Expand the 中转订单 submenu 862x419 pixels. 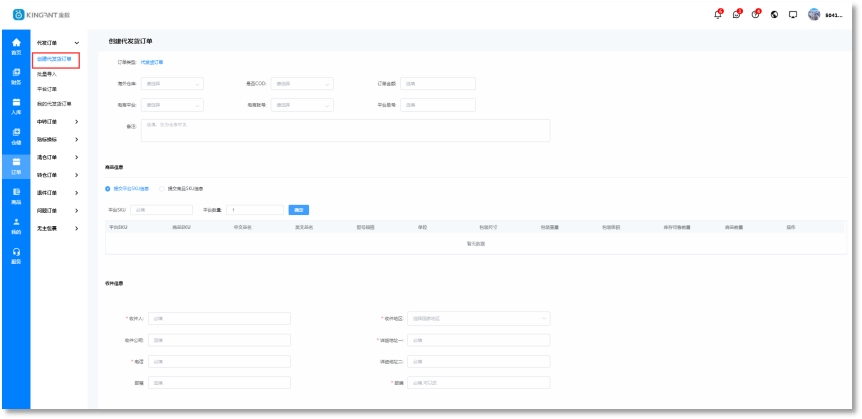57,122
